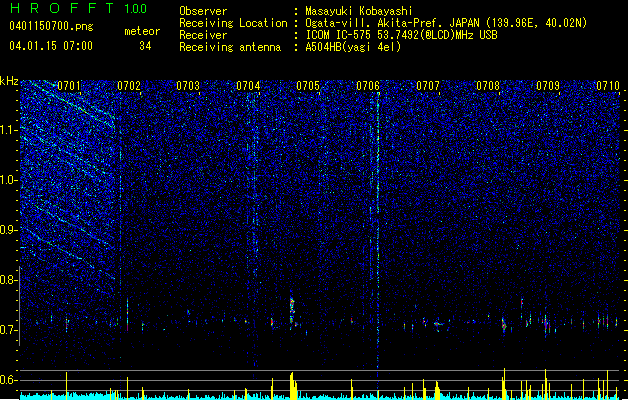
Task: Click the meteor count 34
Action: (x=145, y=46)
